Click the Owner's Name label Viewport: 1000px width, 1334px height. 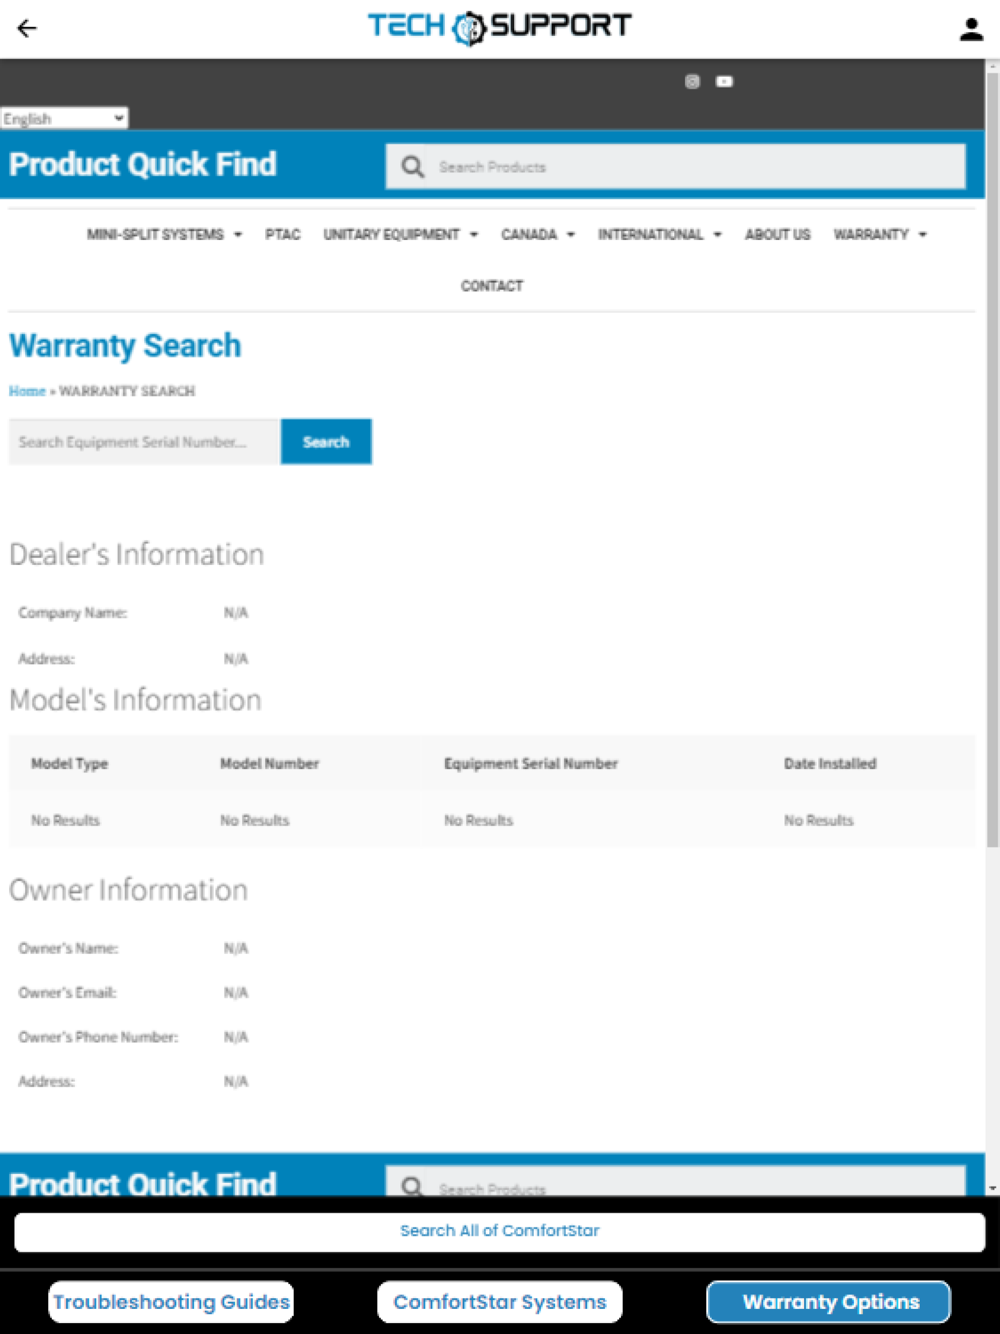tap(68, 948)
